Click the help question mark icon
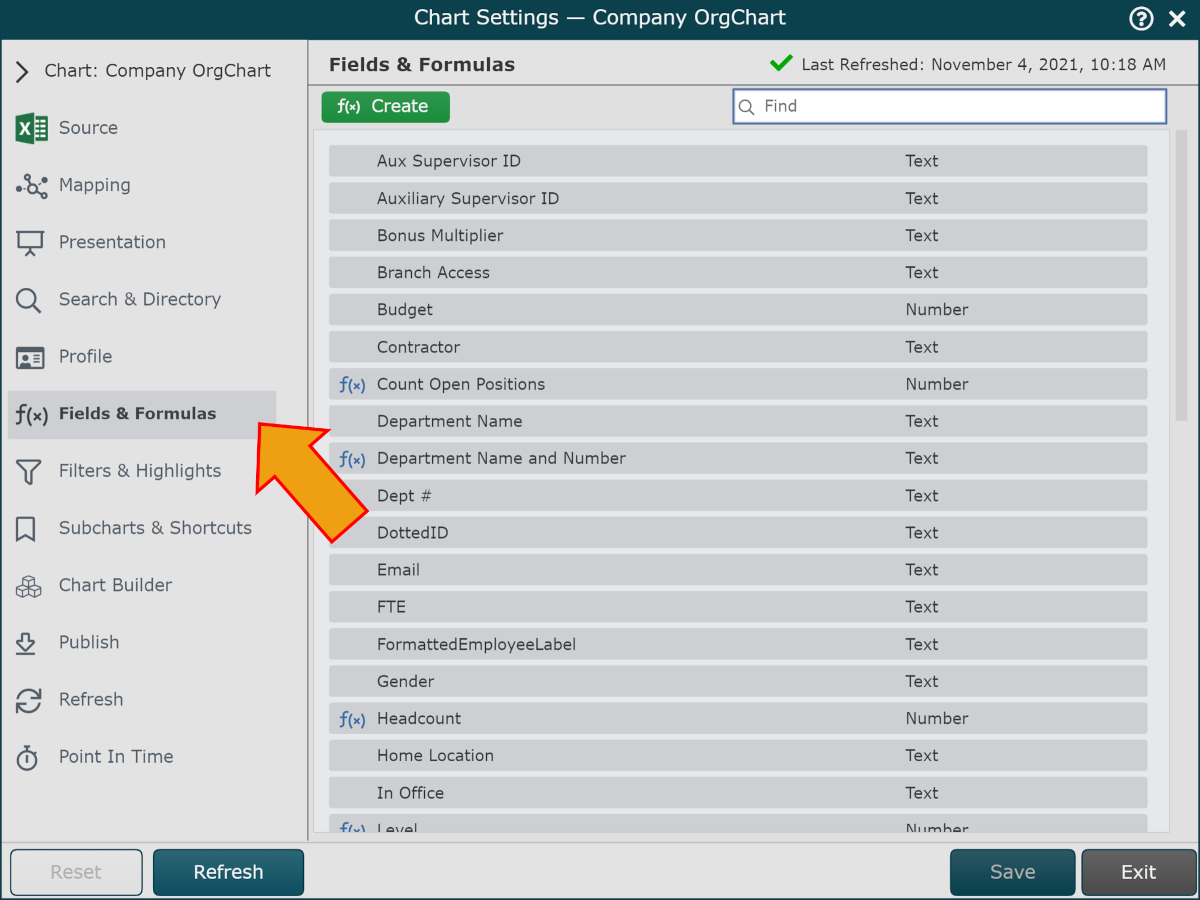1200x900 pixels. (1141, 18)
